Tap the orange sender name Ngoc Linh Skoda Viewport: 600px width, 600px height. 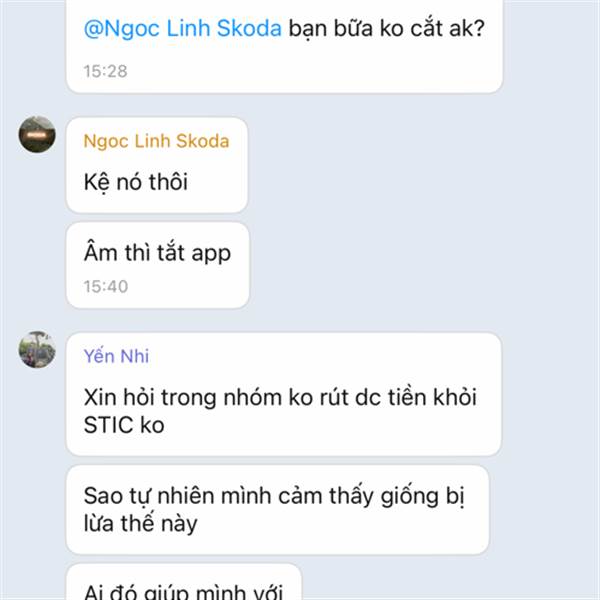pyautogui.click(x=156, y=141)
